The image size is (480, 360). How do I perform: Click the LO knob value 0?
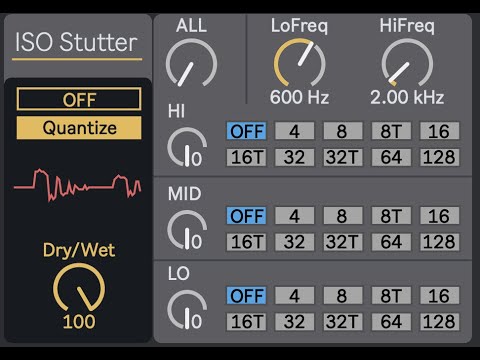point(197,322)
